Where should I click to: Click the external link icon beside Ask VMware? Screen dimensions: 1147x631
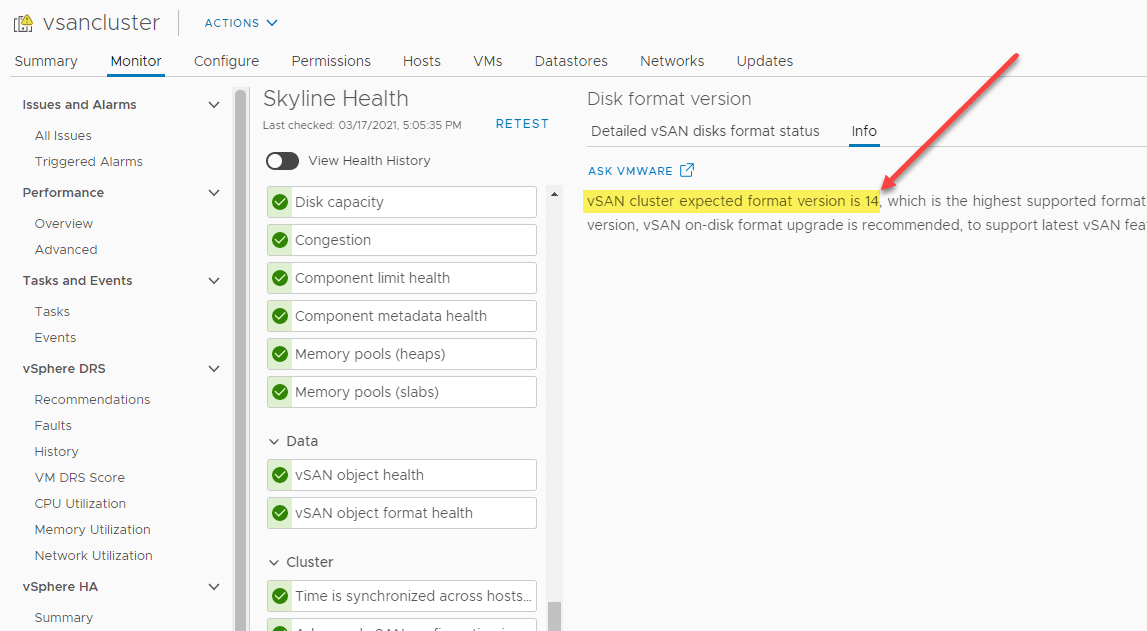click(x=687, y=171)
